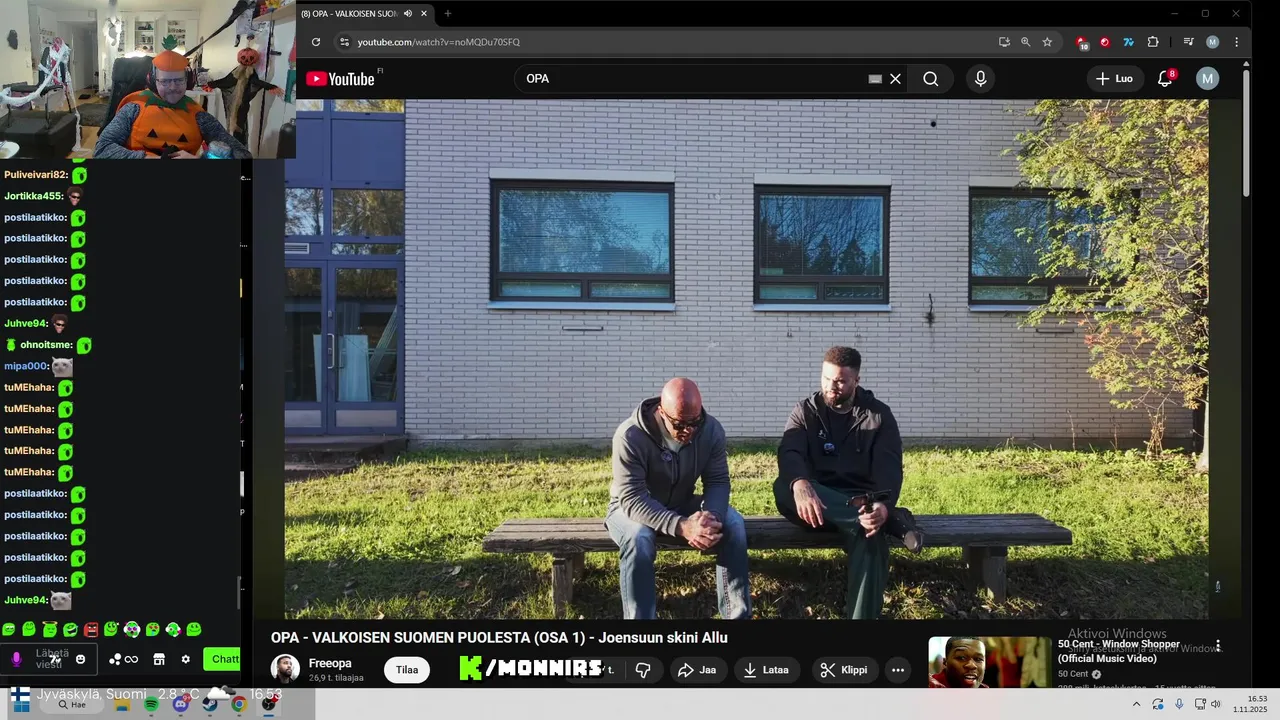The height and width of the screenshot is (720, 1280).
Task: Click the Luo create button
Action: [x=1115, y=79]
